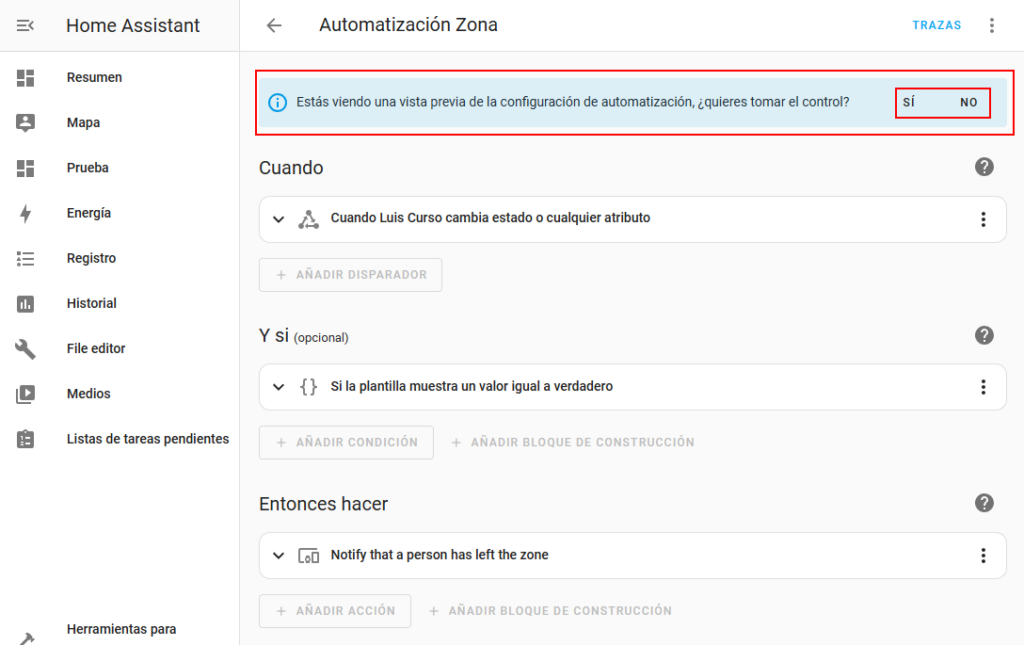Open File editor from sidebar
This screenshot has width=1024, height=645.
coord(95,348)
